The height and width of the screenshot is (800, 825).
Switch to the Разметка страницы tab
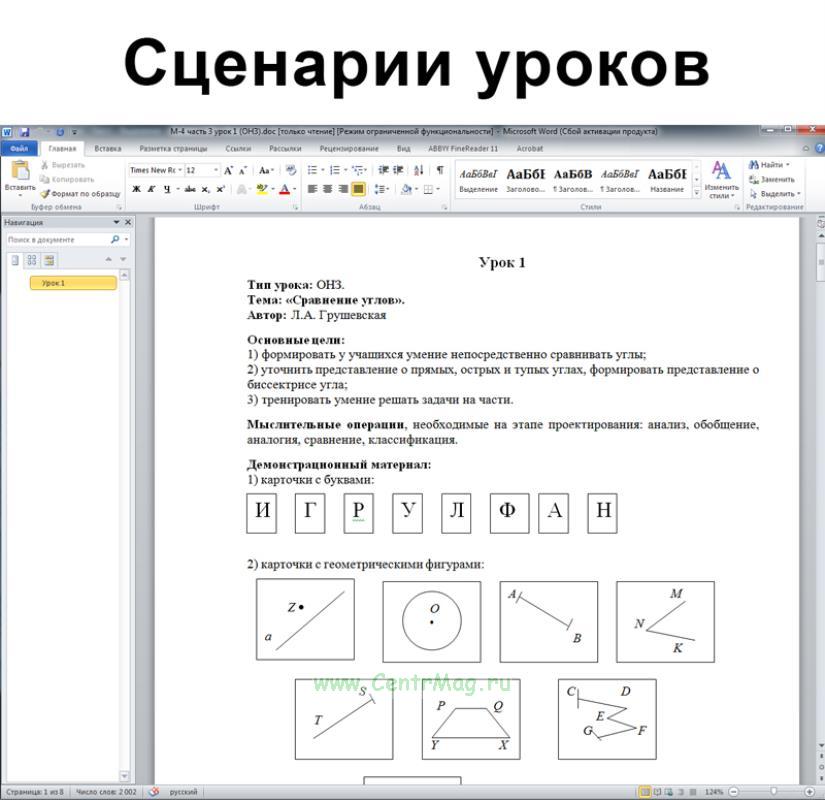pyautogui.click(x=174, y=149)
